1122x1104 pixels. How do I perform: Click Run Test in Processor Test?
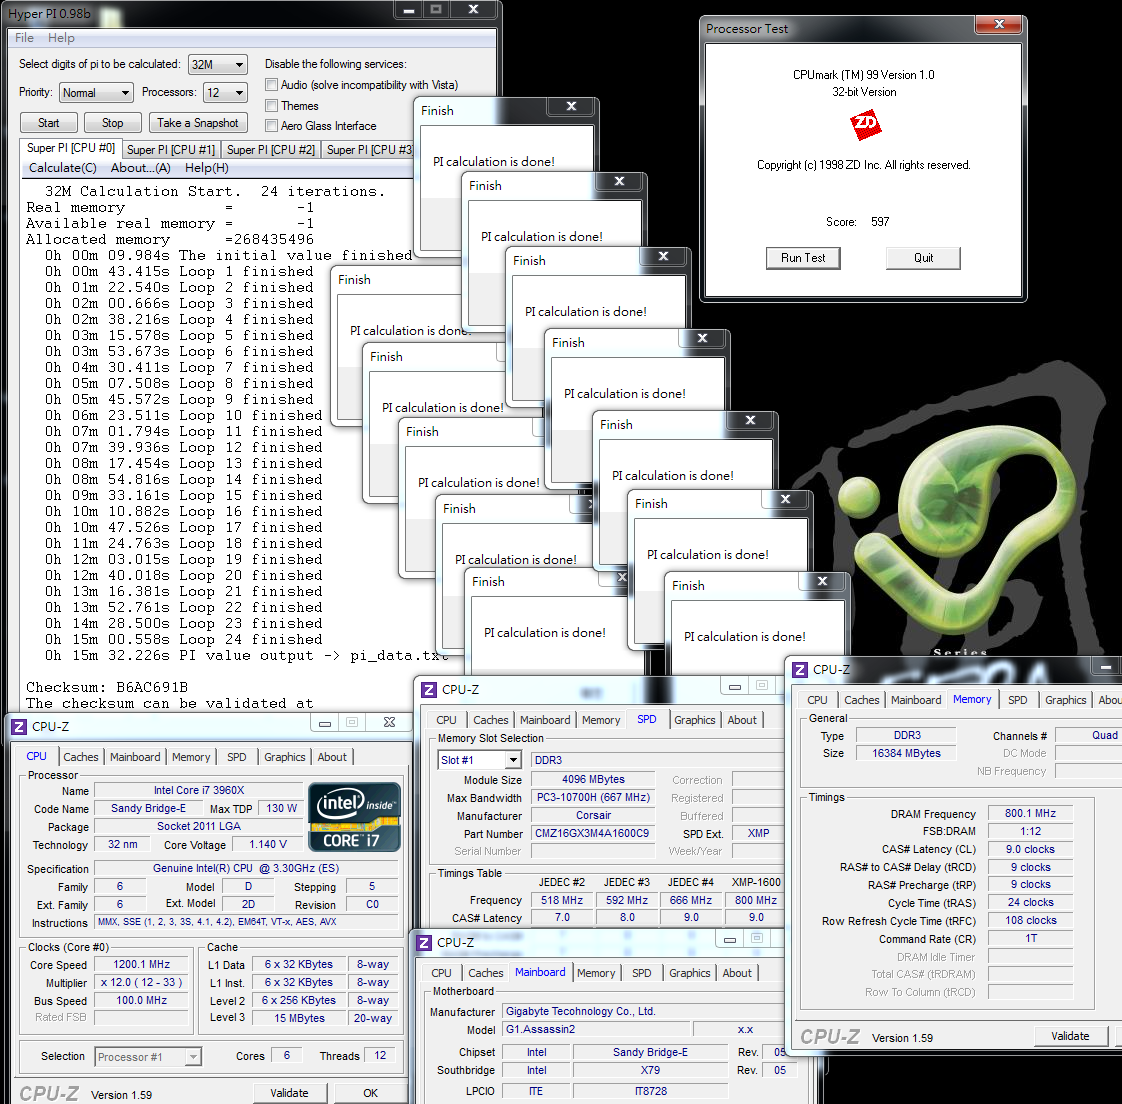(x=803, y=258)
